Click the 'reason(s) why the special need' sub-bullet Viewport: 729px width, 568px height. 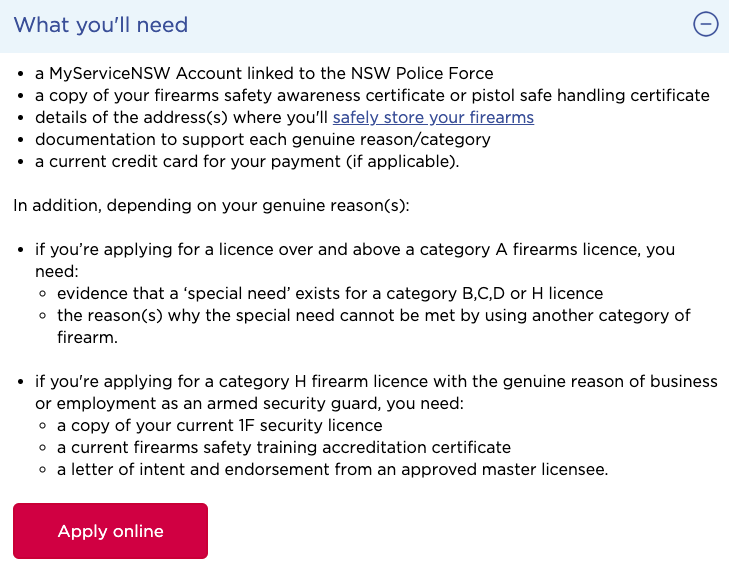(x=373, y=315)
